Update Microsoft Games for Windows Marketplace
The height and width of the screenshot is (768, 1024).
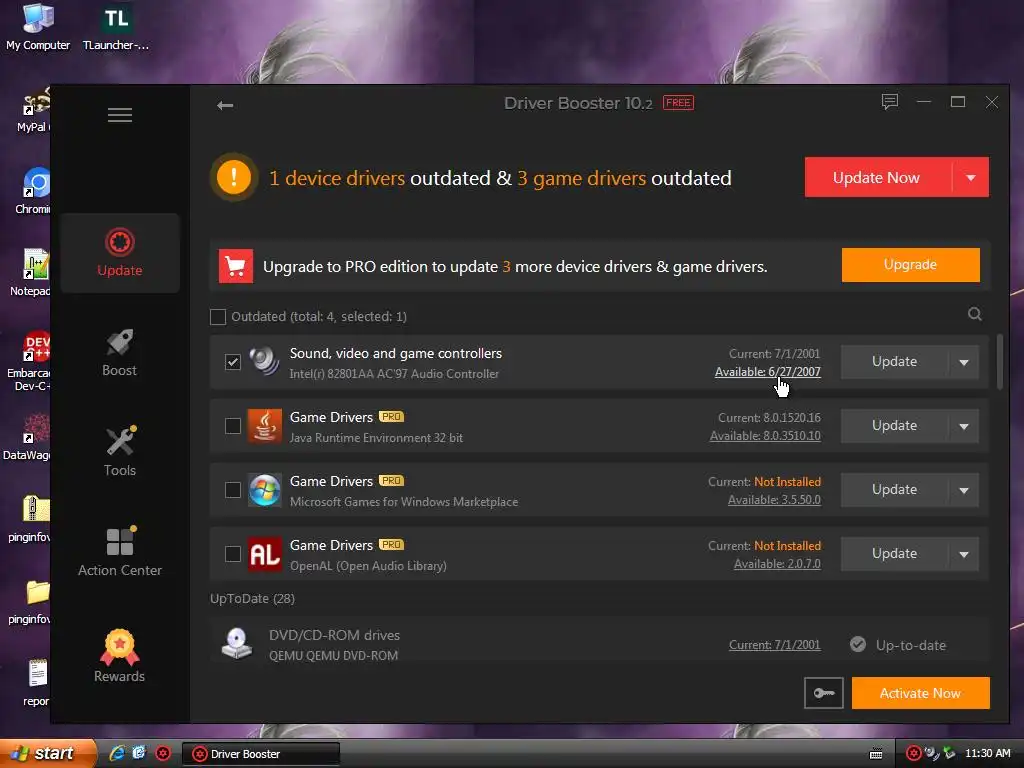coord(894,490)
